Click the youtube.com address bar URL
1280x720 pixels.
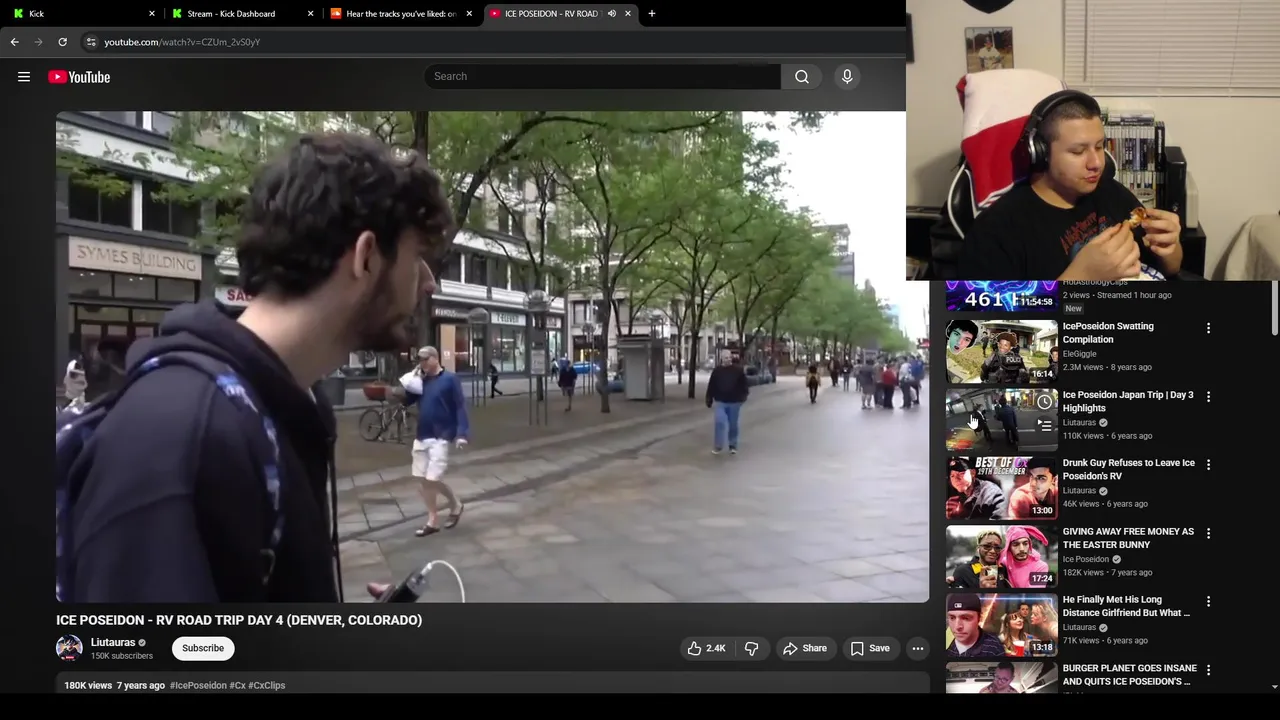(x=182, y=42)
